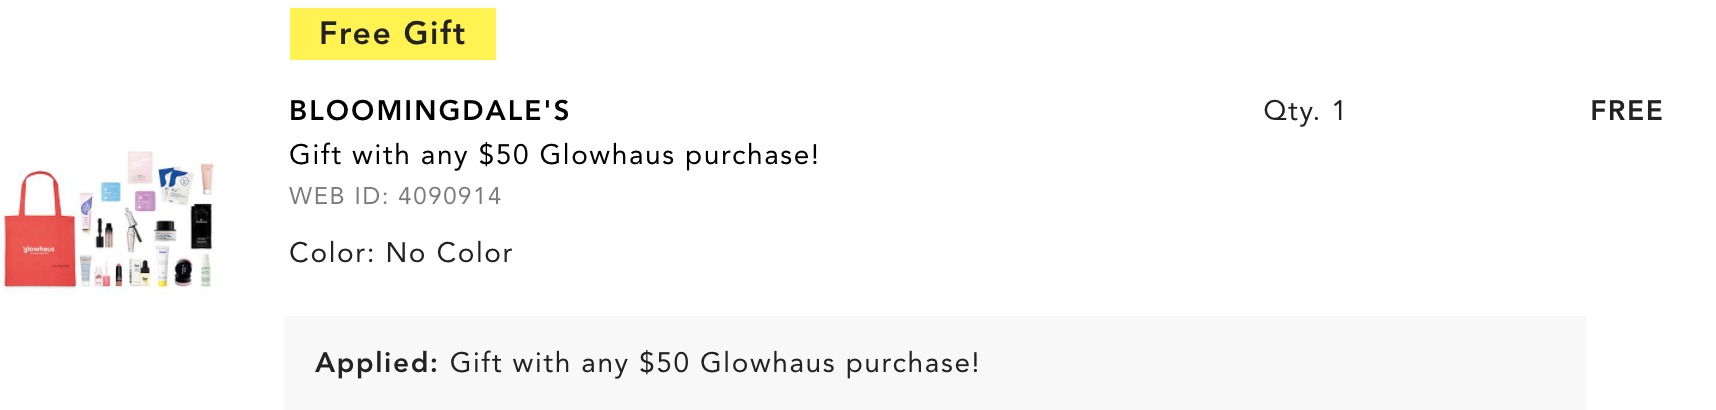Click the black sachet in the thumbnail
This screenshot has width=1716, height=410.
(x=201, y=226)
